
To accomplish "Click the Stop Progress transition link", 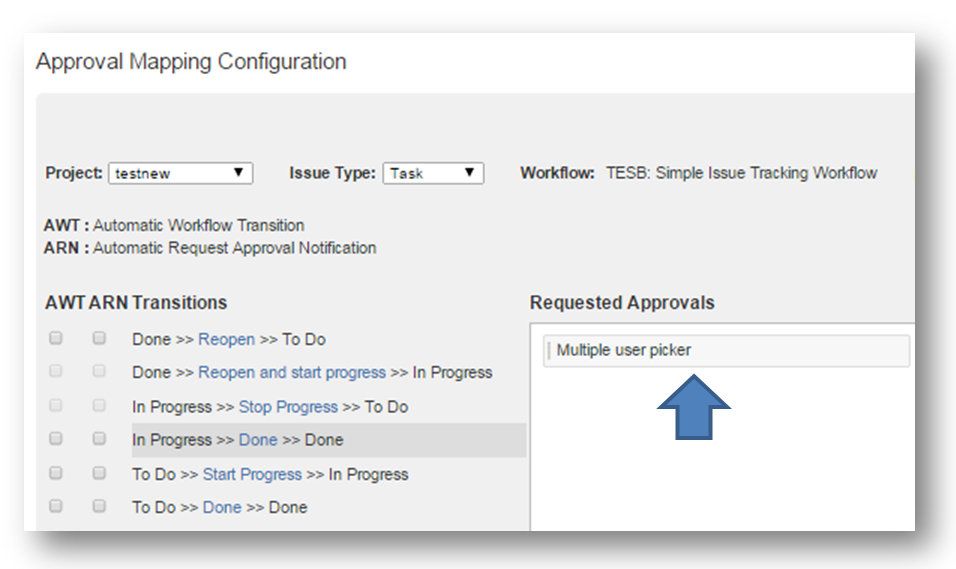I will (288, 407).
